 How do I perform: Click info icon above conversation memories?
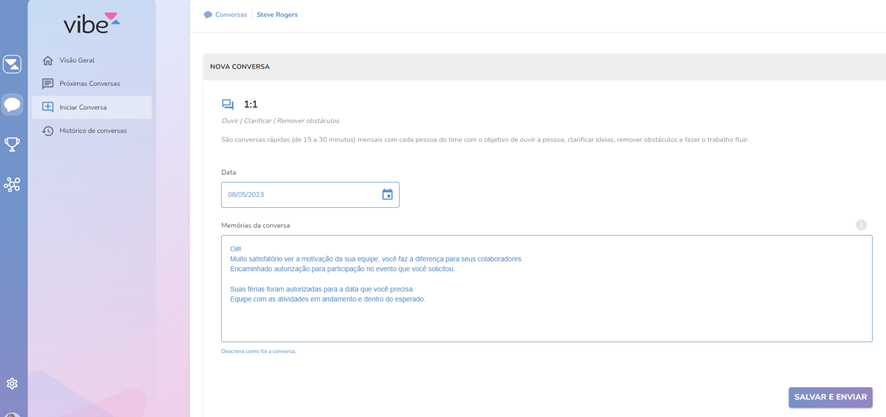point(861,225)
